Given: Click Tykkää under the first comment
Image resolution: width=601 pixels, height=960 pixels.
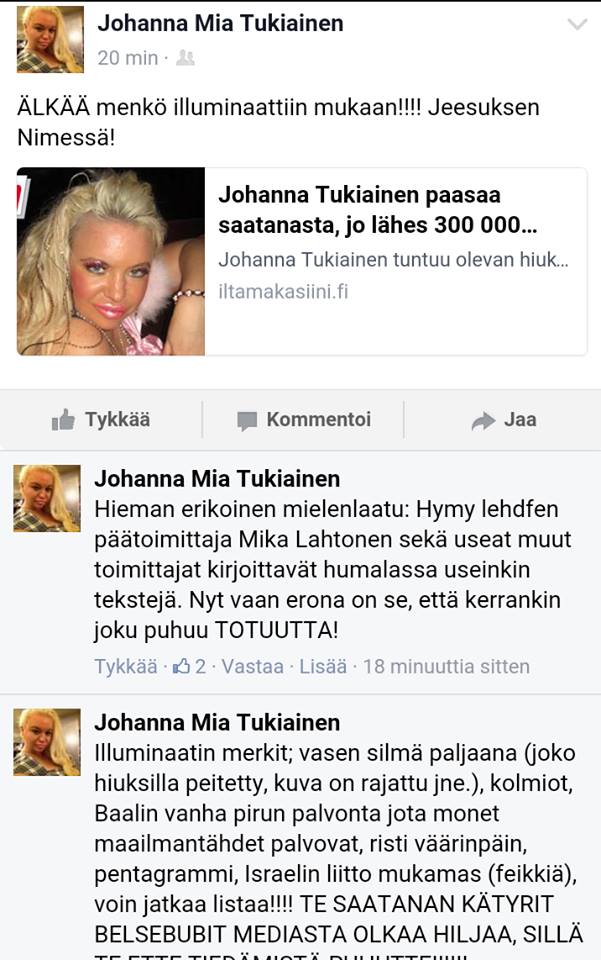Looking at the screenshot, I should 125,666.
